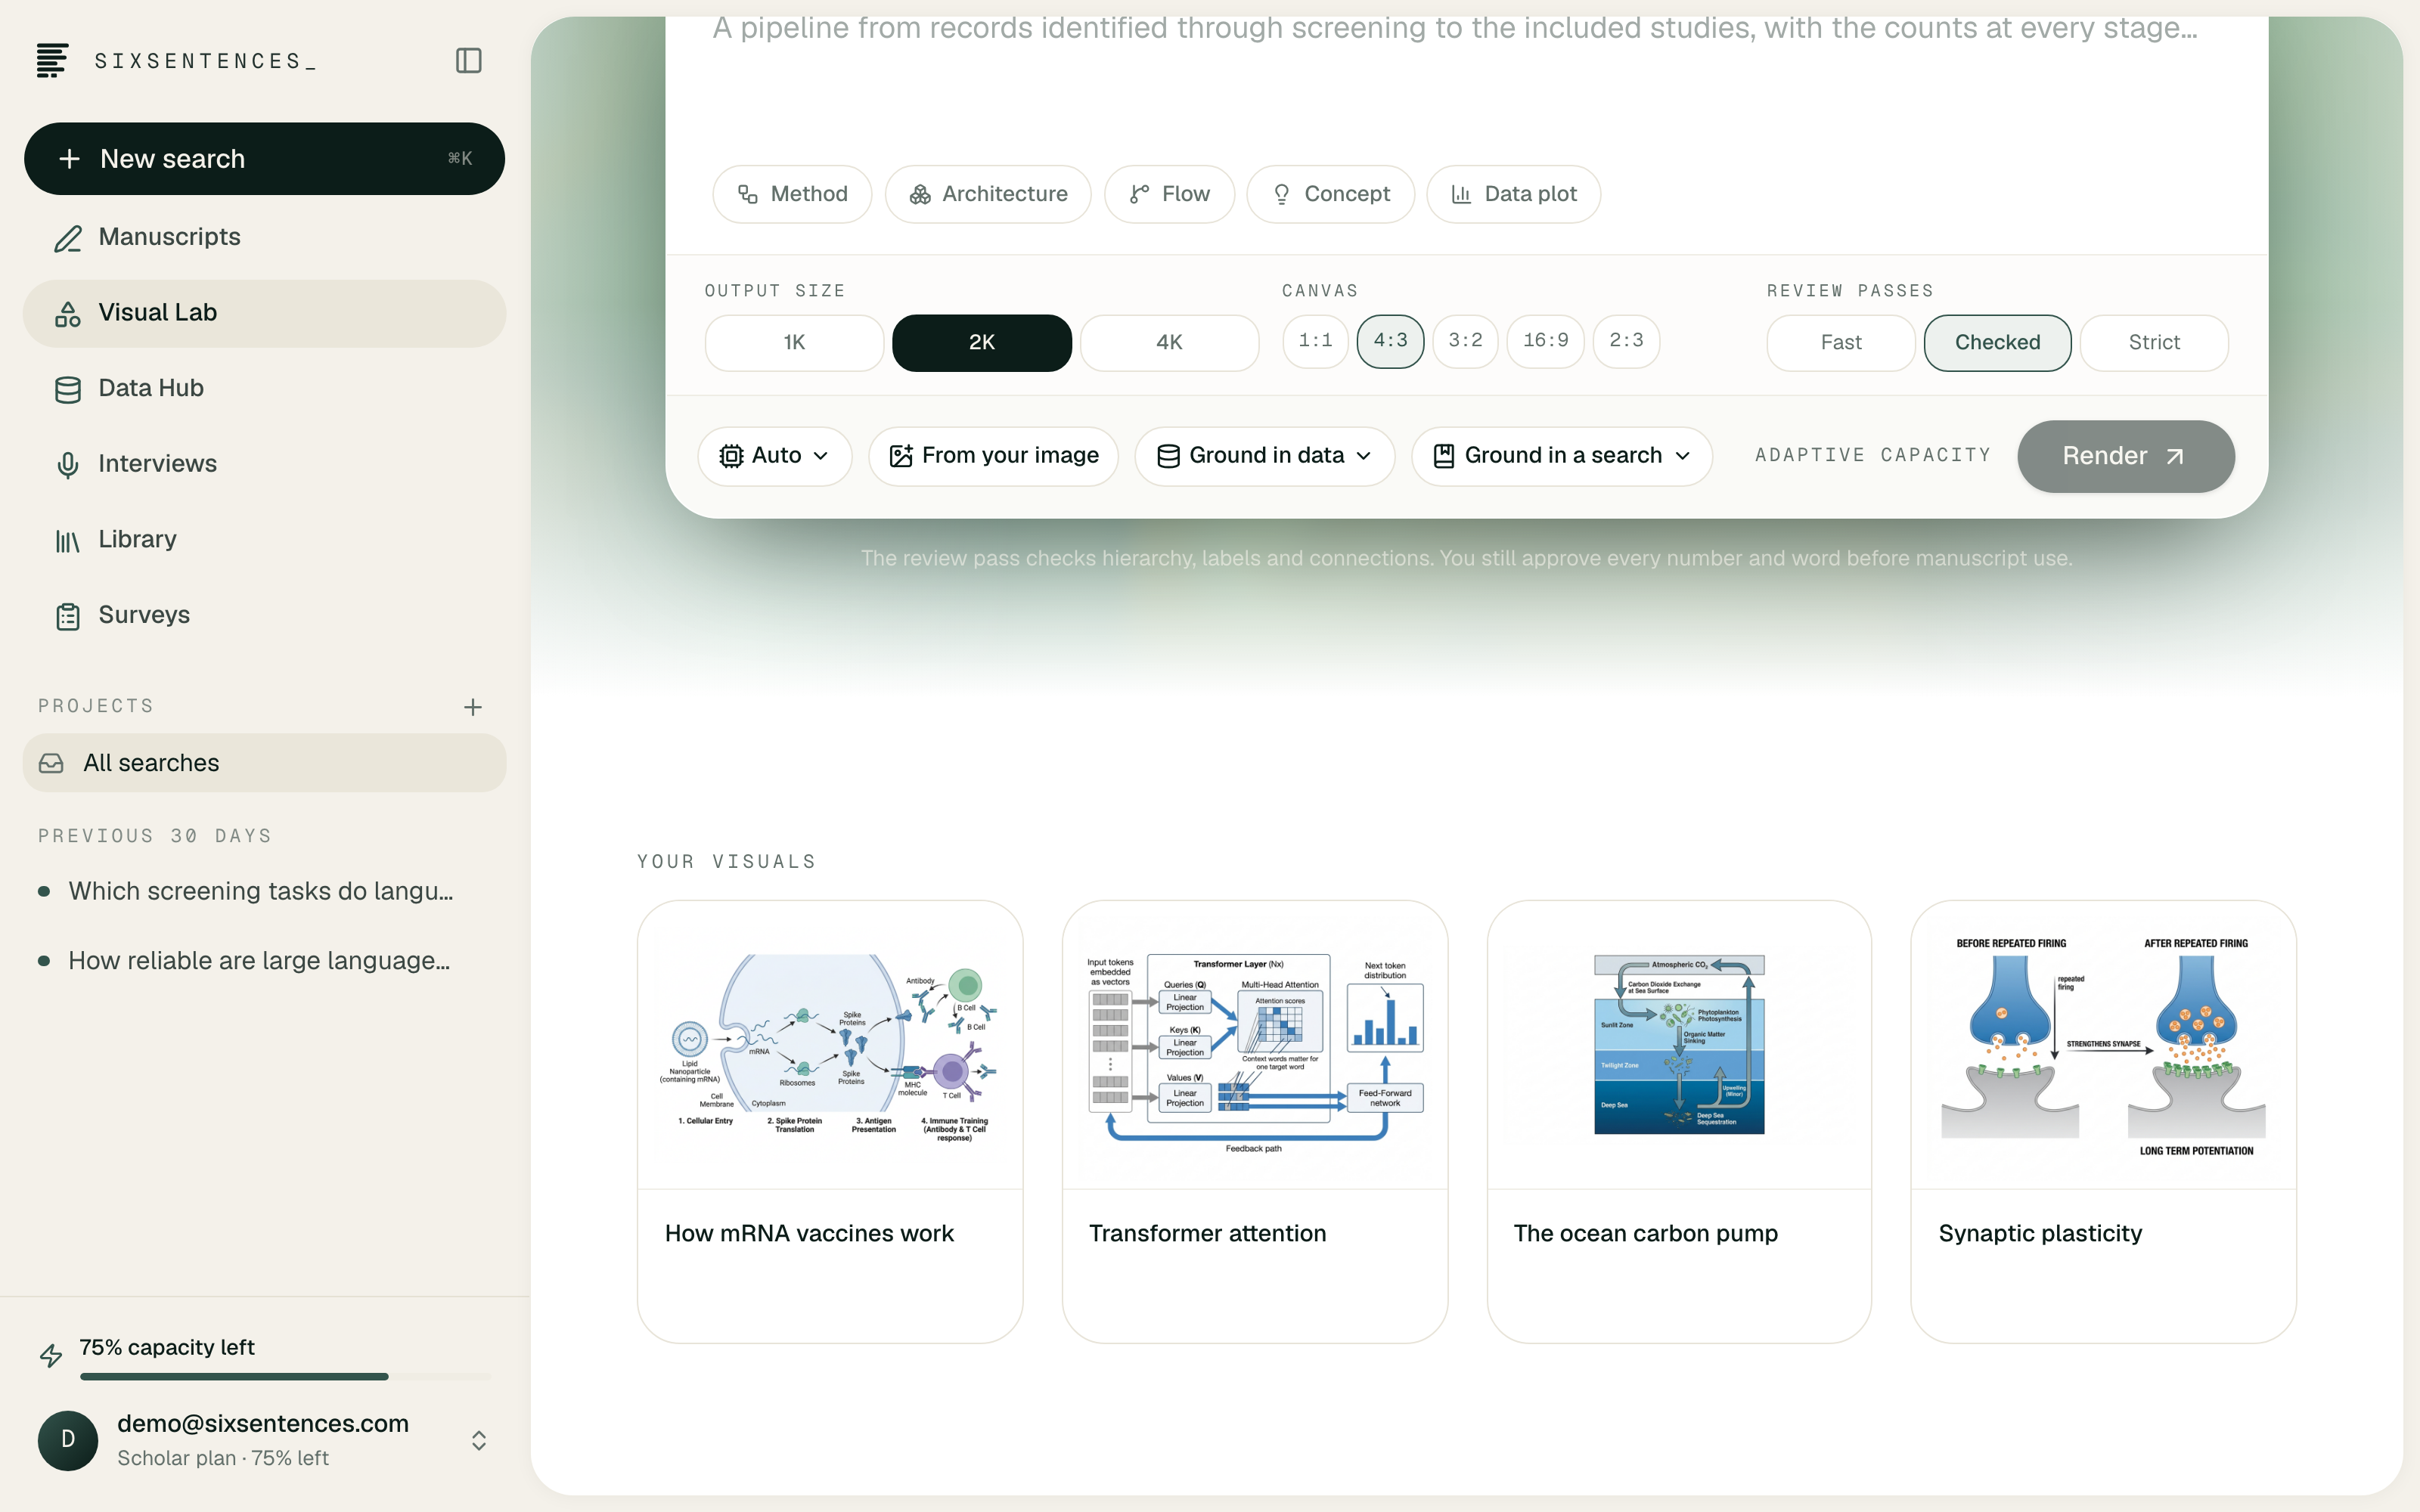
Task: Click the Data plot chart icon
Action: [1461, 194]
